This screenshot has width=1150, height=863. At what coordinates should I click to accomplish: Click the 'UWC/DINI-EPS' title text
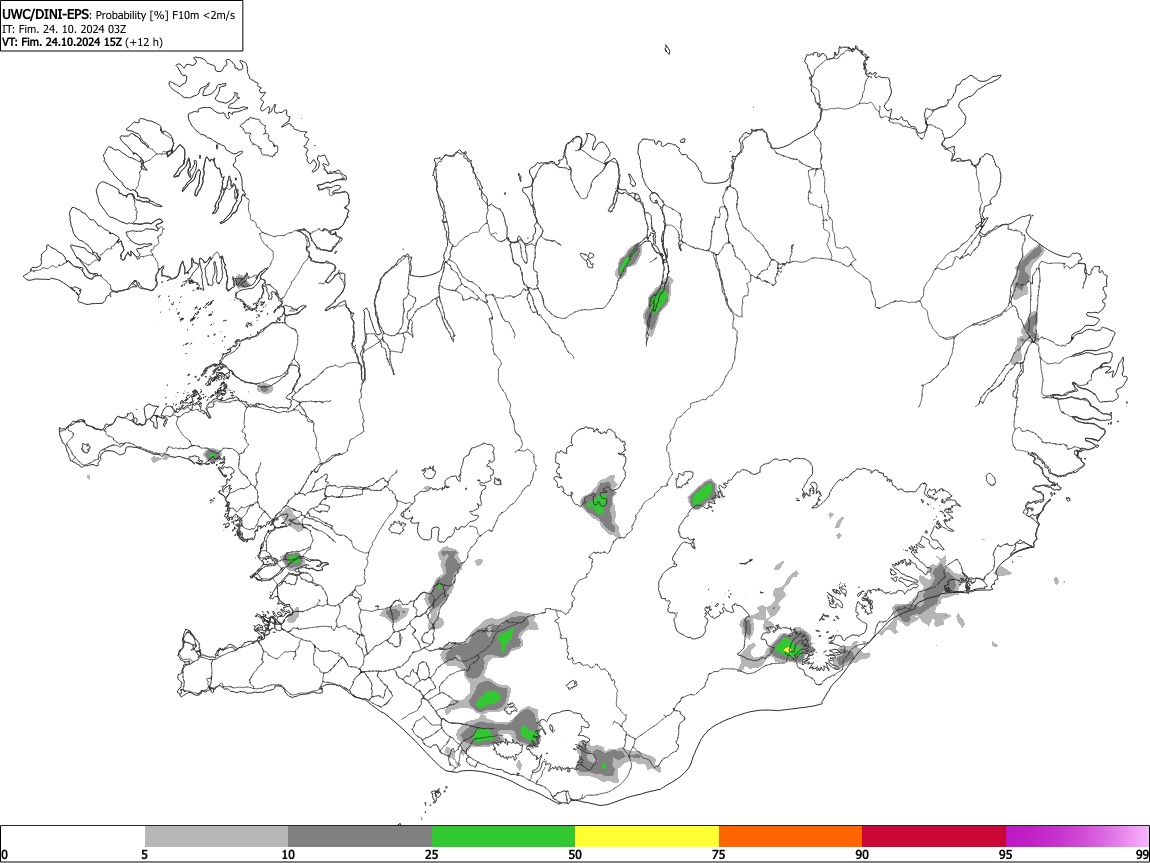coord(45,15)
